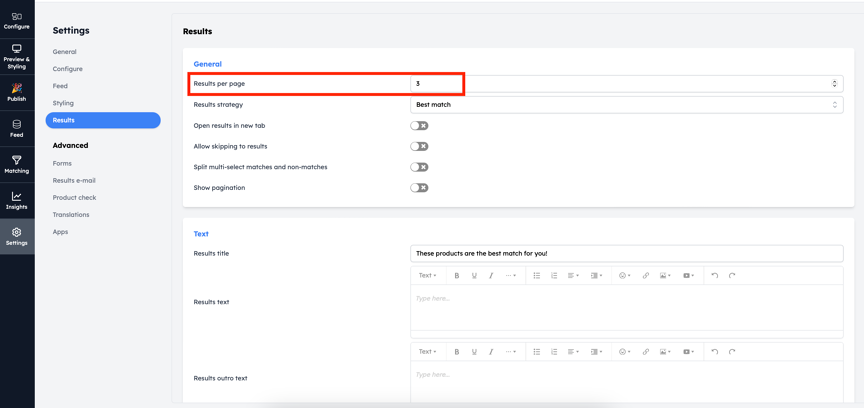This screenshot has height=408, width=864.
Task: Expand more formatting options in Results text toolbar
Action: pyautogui.click(x=510, y=276)
